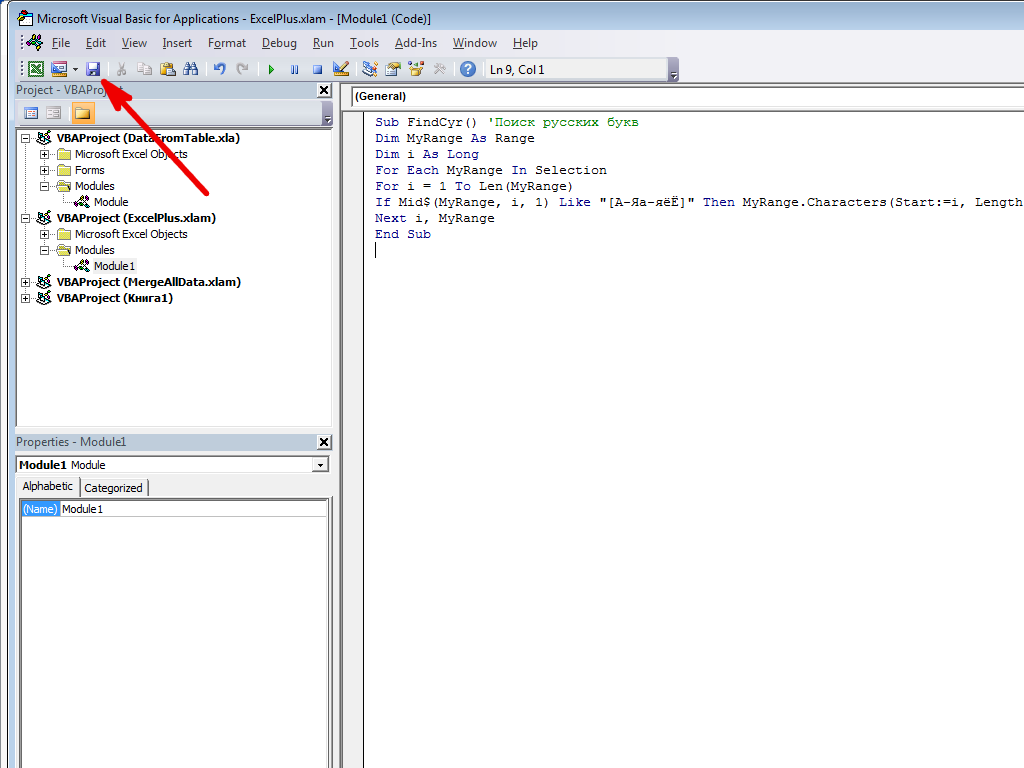Screen dimensions: 1024x768
Task: Expand Microsoft Excel Objects under ExcelPlus.xlam
Action: (x=44, y=234)
